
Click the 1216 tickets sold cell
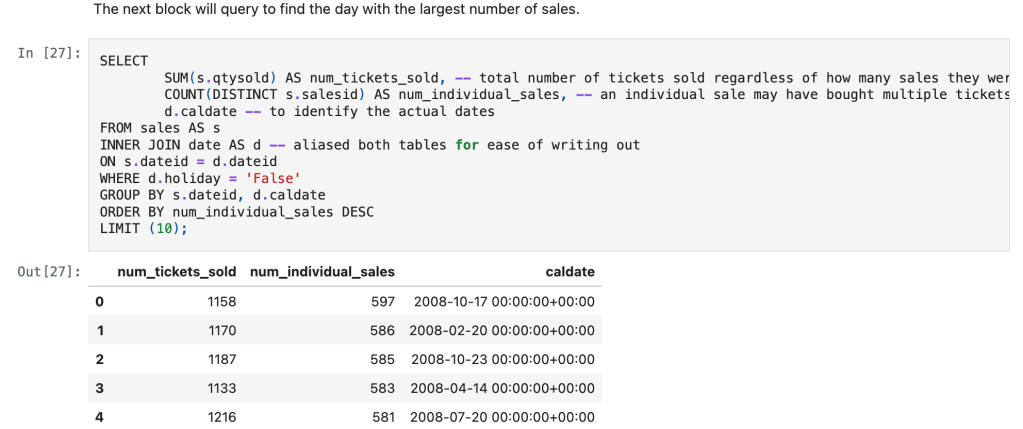tap(222, 417)
